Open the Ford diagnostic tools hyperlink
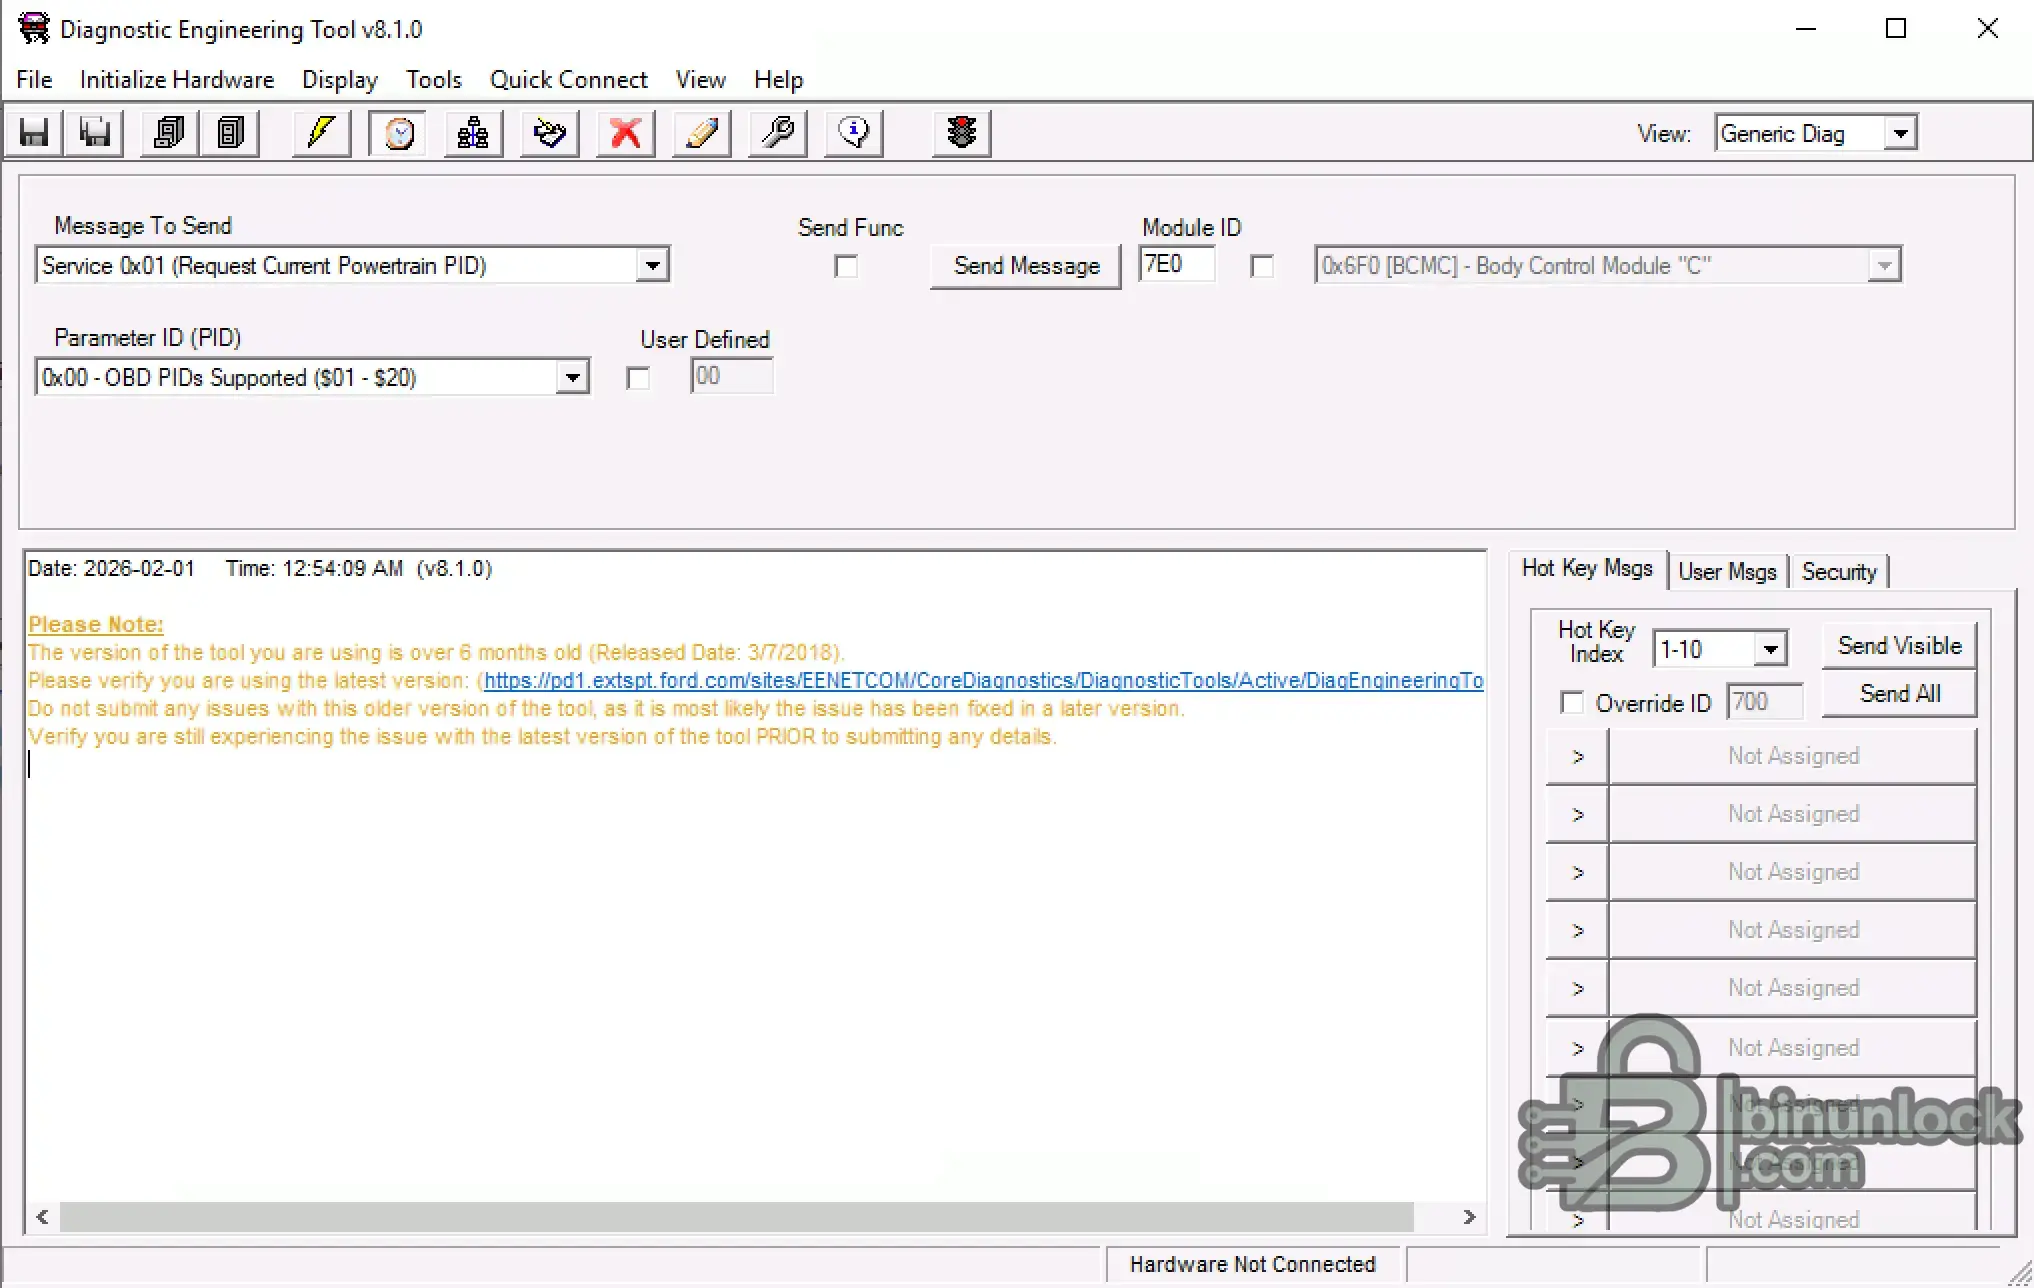This screenshot has height=1288, width=2034. 982,681
